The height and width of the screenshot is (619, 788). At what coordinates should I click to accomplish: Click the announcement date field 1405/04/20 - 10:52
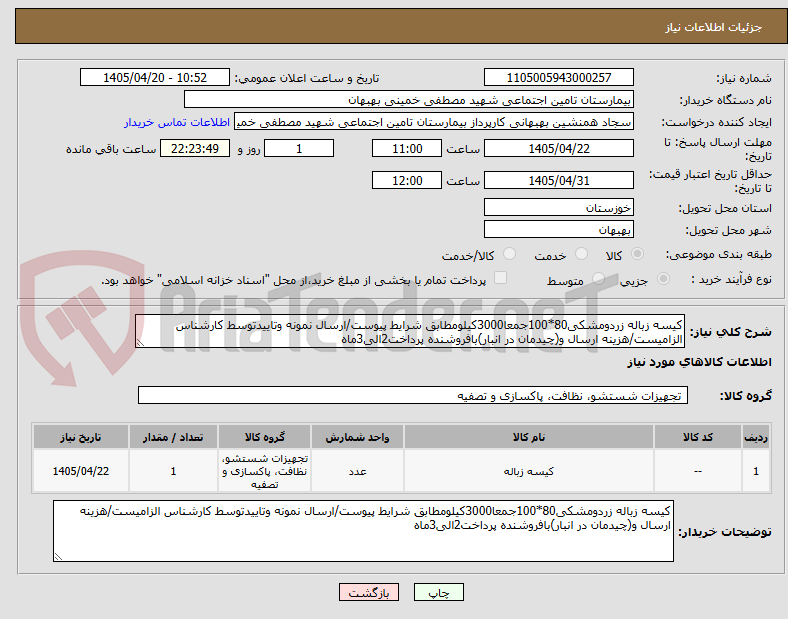pos(155,77)
